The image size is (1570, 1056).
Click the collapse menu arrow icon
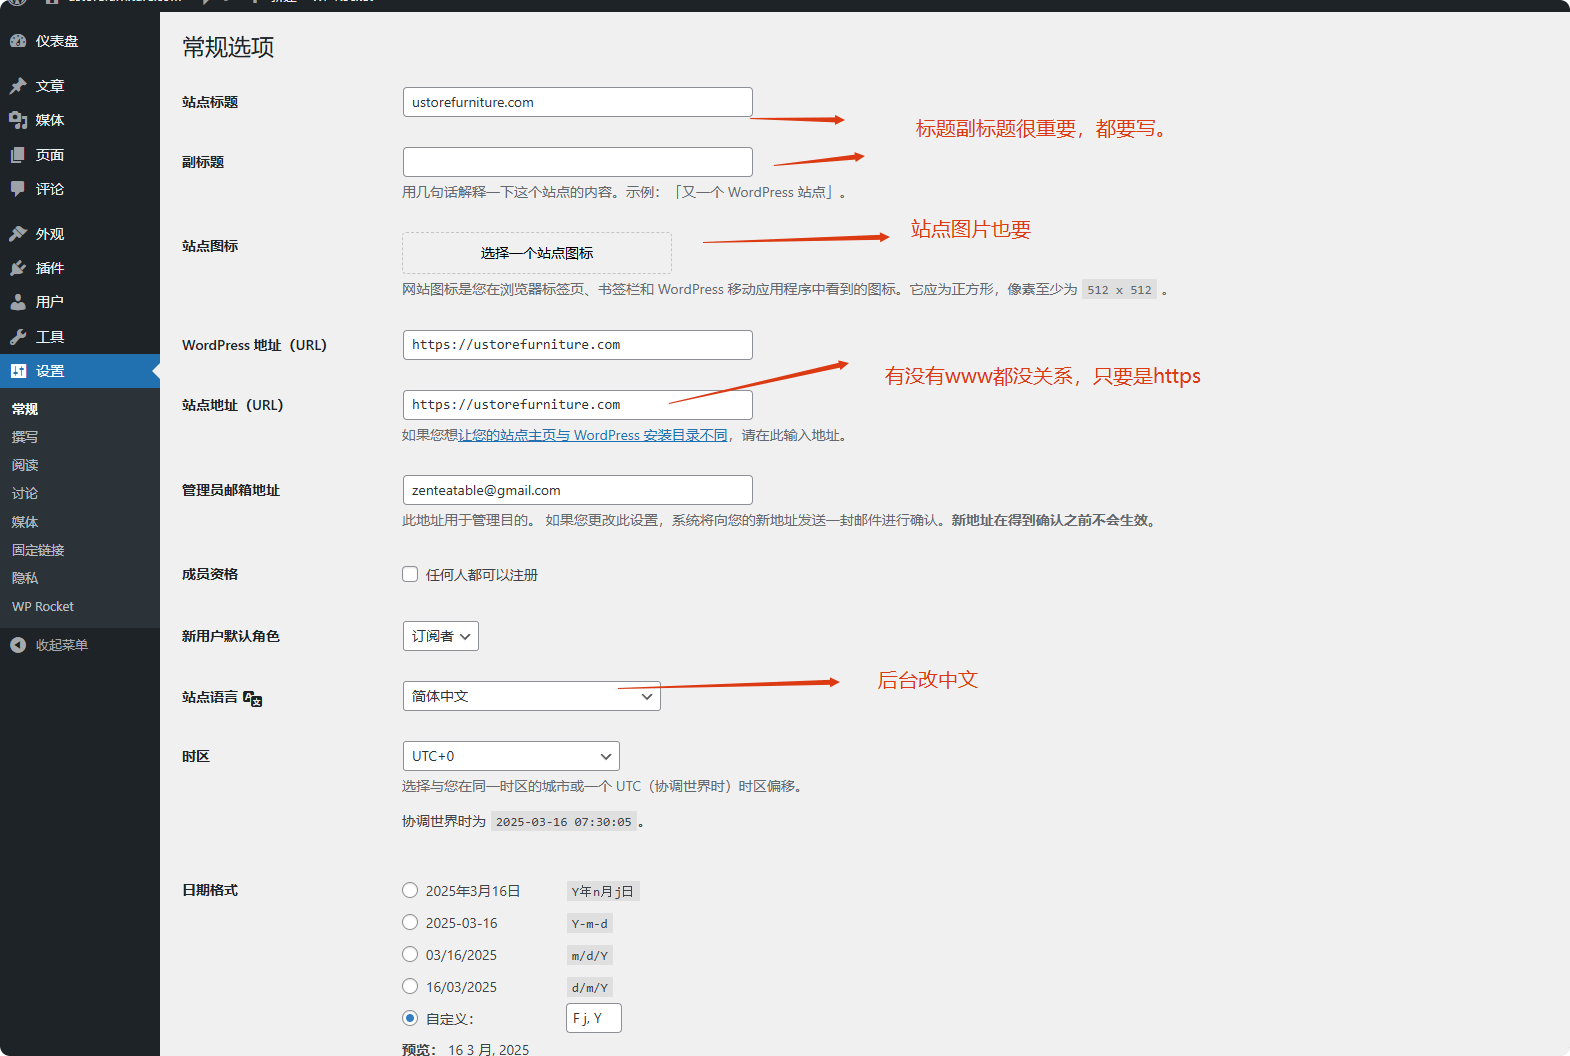point(18,645)
